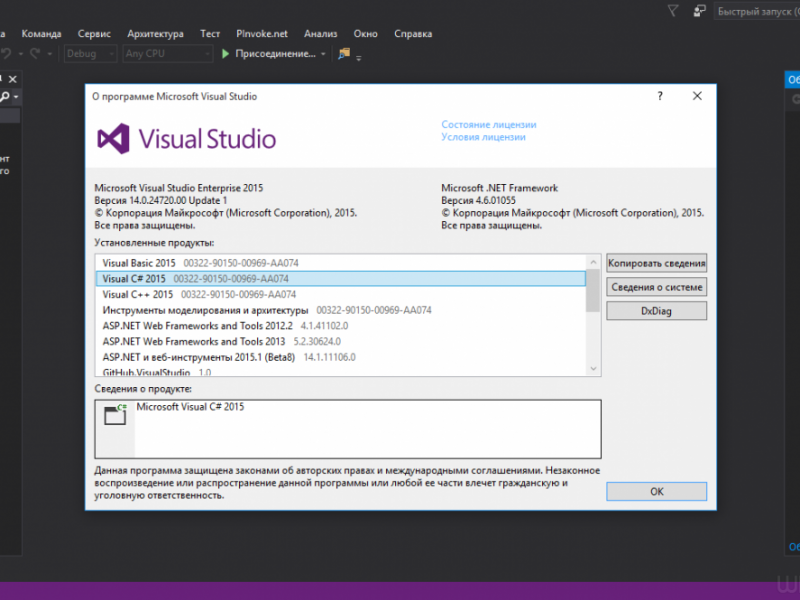Click the help question mark in dialog
This screenshot has width=800, height=600.
pos(660,96)
